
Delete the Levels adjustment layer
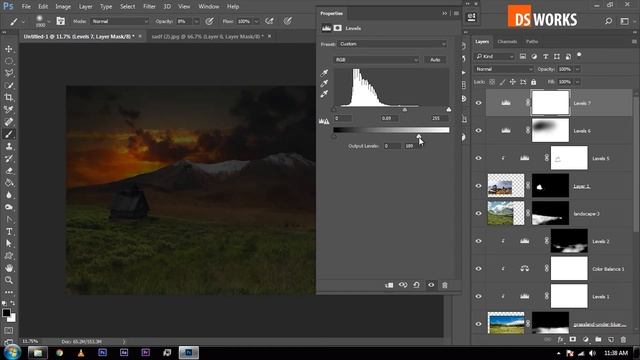tap(445, 285)
